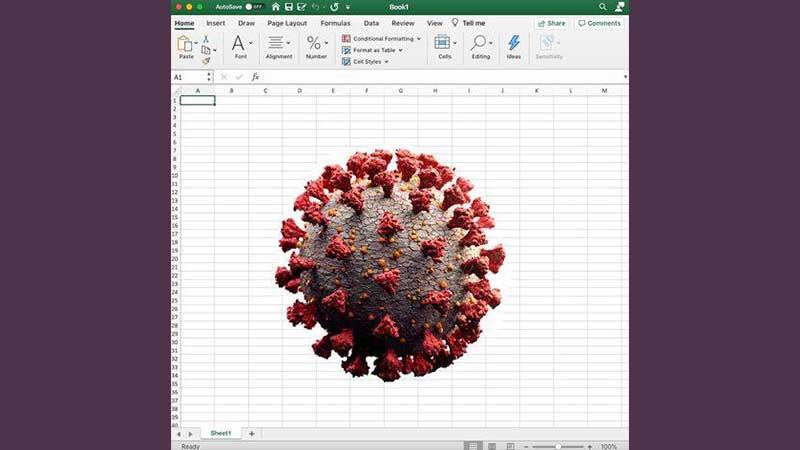Select cell A1
Screen dimensions: 800x450
pos(197,101)
